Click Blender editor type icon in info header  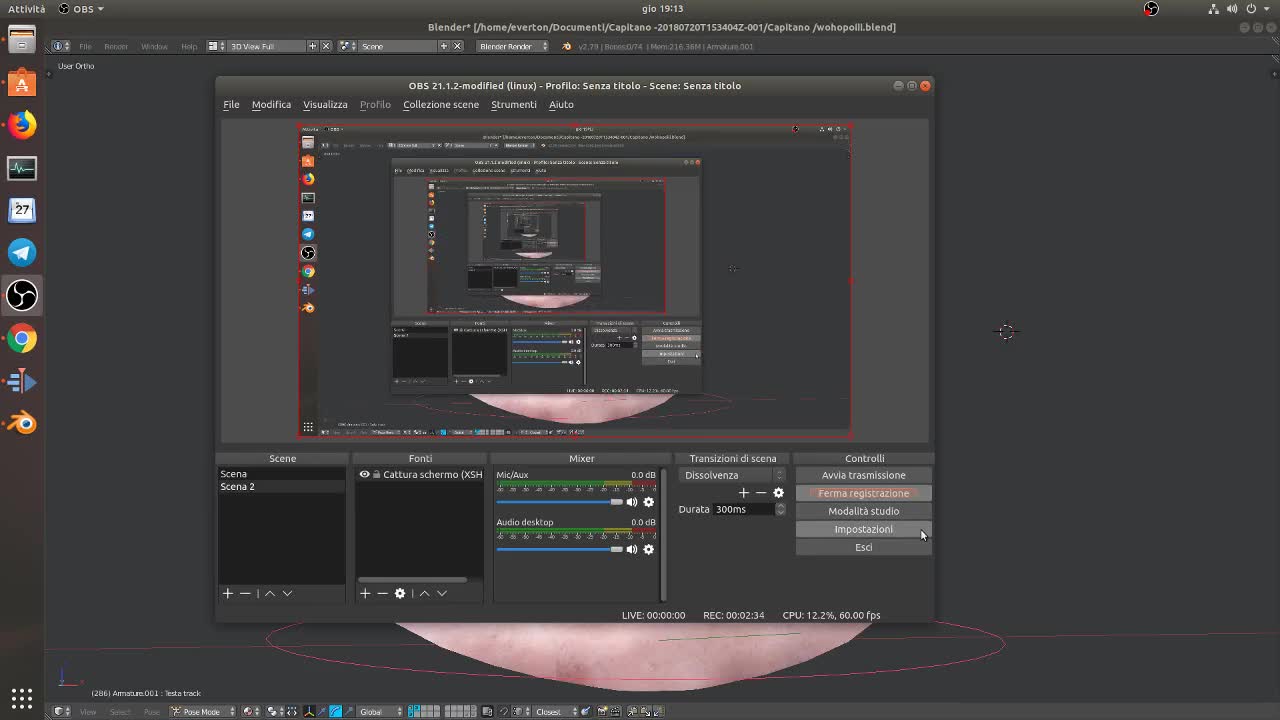pos(60,46)
